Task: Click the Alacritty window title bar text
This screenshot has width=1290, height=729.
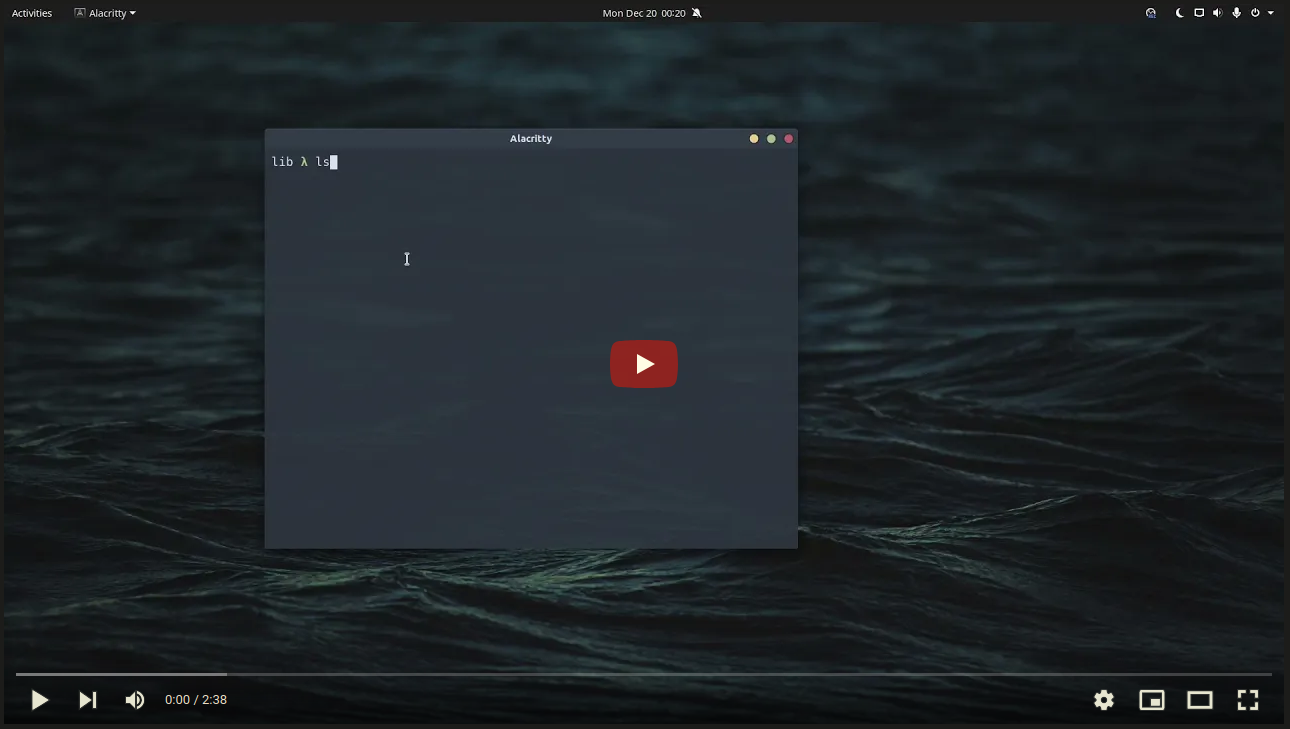Action: point(531,139)
